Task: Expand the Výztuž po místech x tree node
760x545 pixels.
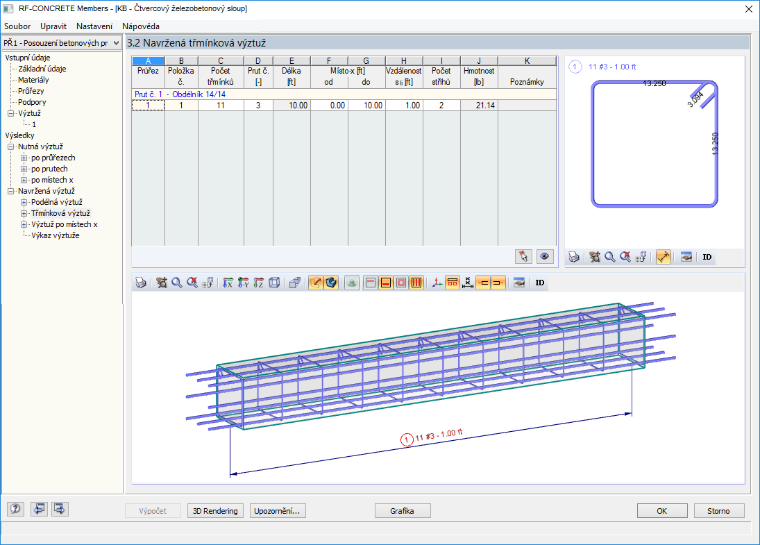Action: pyautogui.click(x=24, y=224)
